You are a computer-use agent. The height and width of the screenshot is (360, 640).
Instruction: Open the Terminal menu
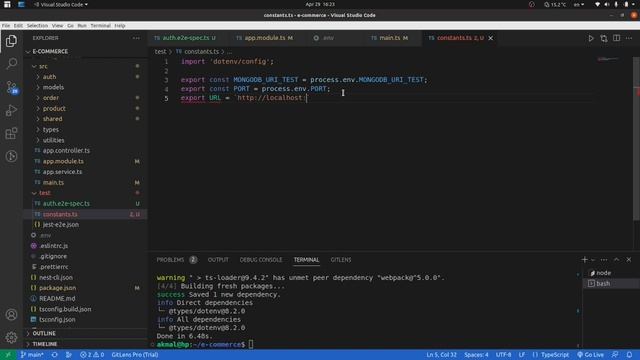(x=100, y=25)
